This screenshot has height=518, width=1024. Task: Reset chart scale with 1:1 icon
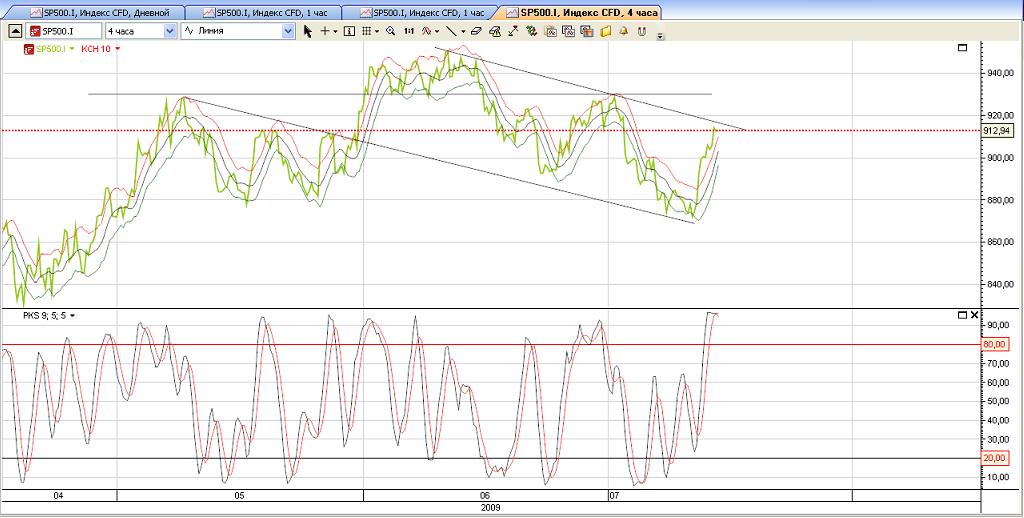pyautogui.click(x=409, y=31)
